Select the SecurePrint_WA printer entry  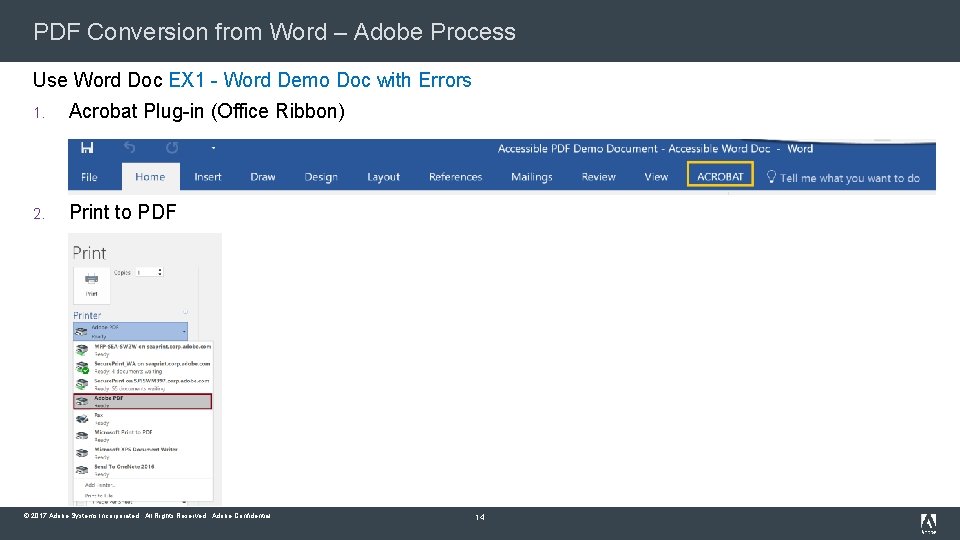tap(143, 367)
